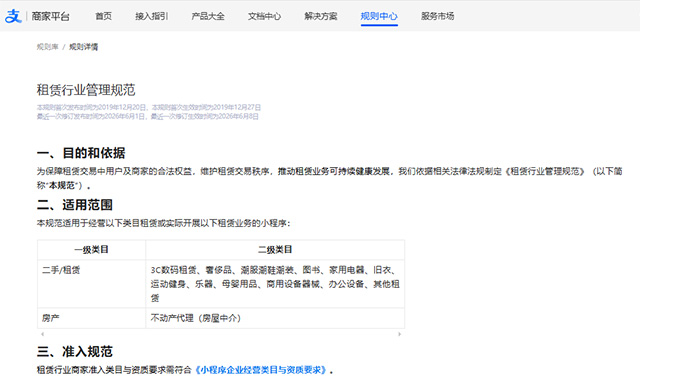
Task: Click latest revision date line 2026年6月1日
Action: [x=147, y=116]
